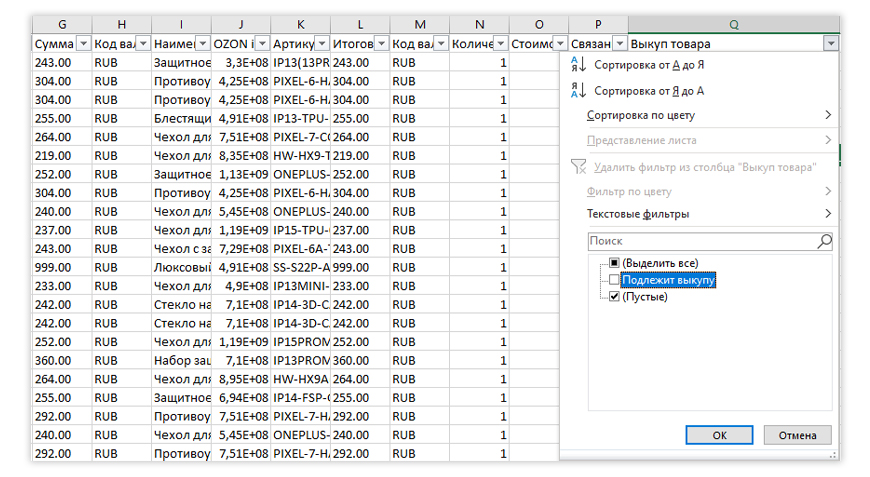Open the filter dropdown for "Стоимс" column
This screenshot has width=870, height=477.
click(561, 44)
